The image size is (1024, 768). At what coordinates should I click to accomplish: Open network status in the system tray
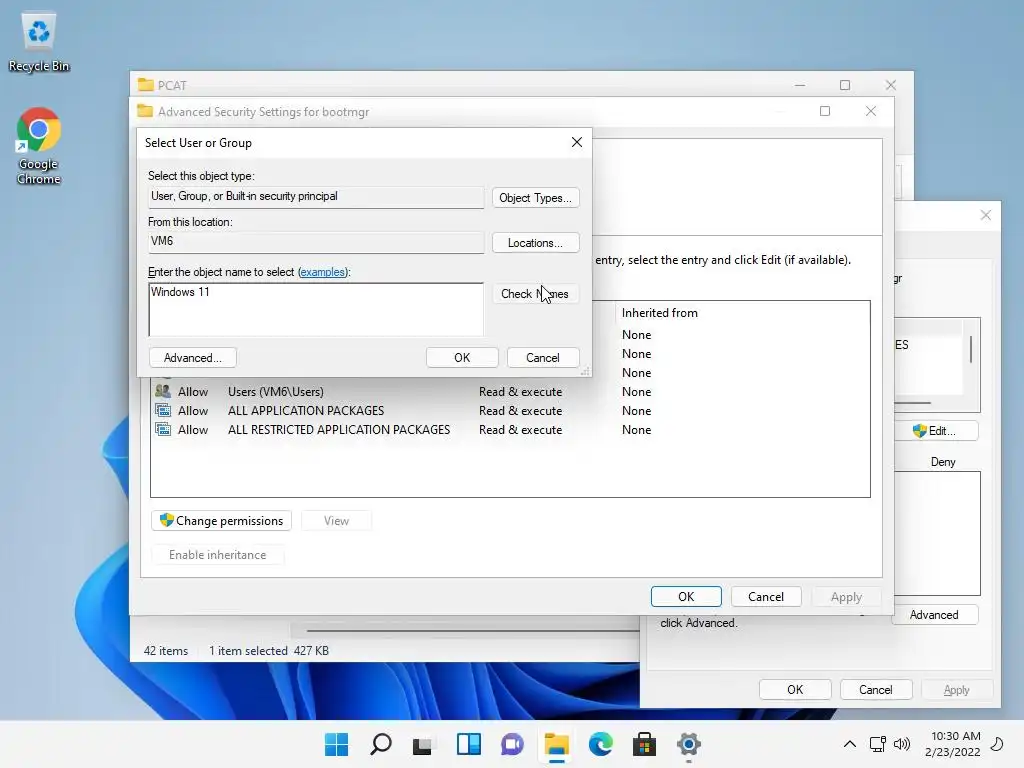coord(878,744)
